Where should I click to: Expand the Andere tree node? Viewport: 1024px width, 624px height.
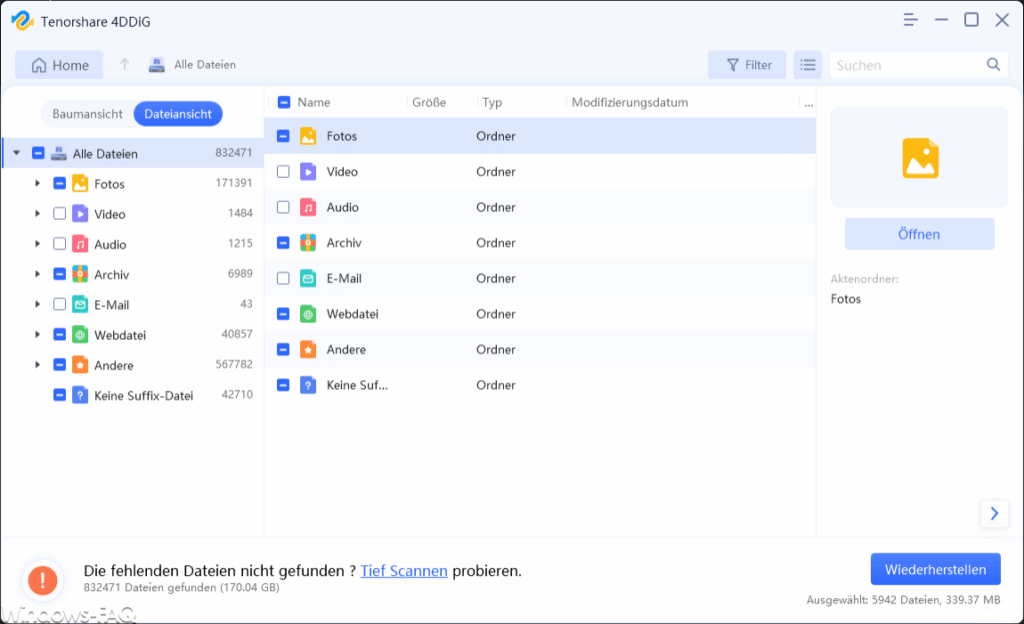click(37, 365)
